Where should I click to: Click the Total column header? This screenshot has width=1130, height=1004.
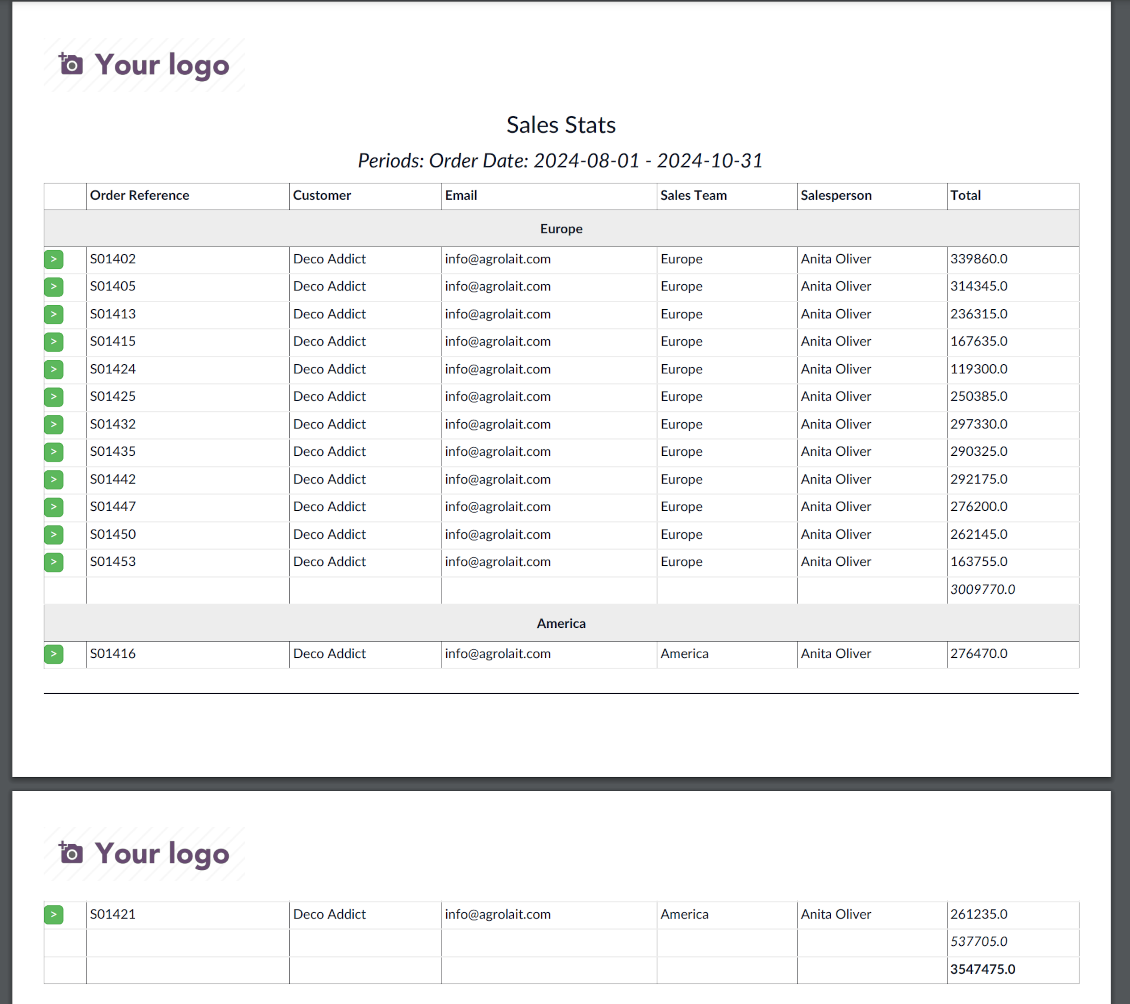click(x=966, y=196)
